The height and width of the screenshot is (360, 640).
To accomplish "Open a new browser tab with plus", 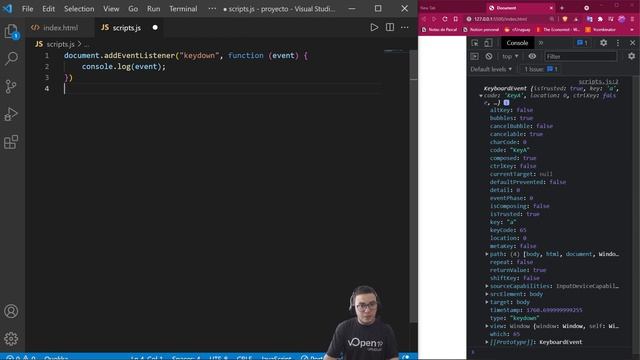I will point(562,8).
